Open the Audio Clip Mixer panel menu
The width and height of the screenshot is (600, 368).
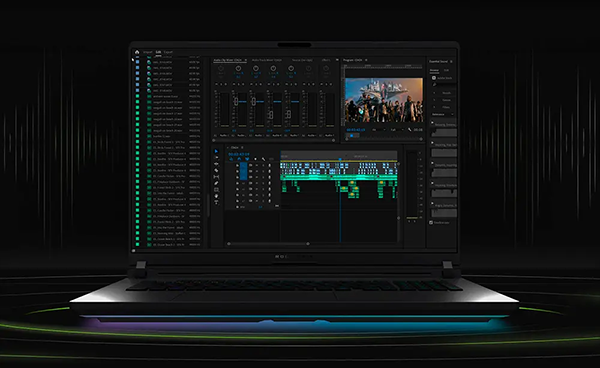point(245,60)
